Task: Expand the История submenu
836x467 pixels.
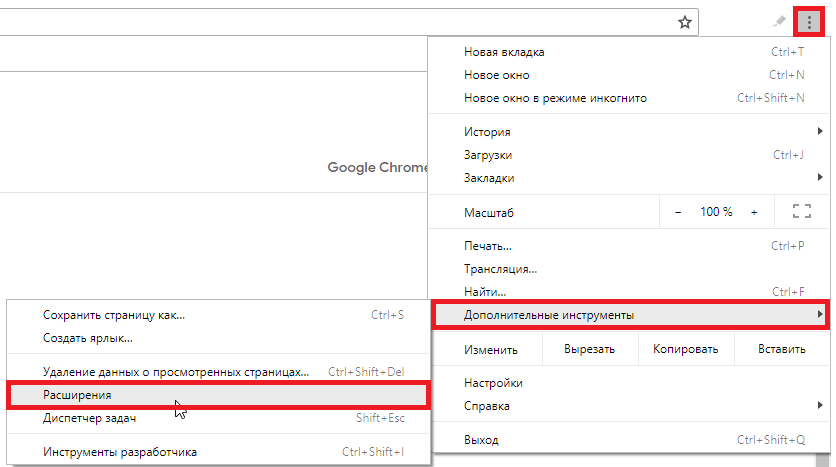Action: pyautogui.click(x=630, y=132)
